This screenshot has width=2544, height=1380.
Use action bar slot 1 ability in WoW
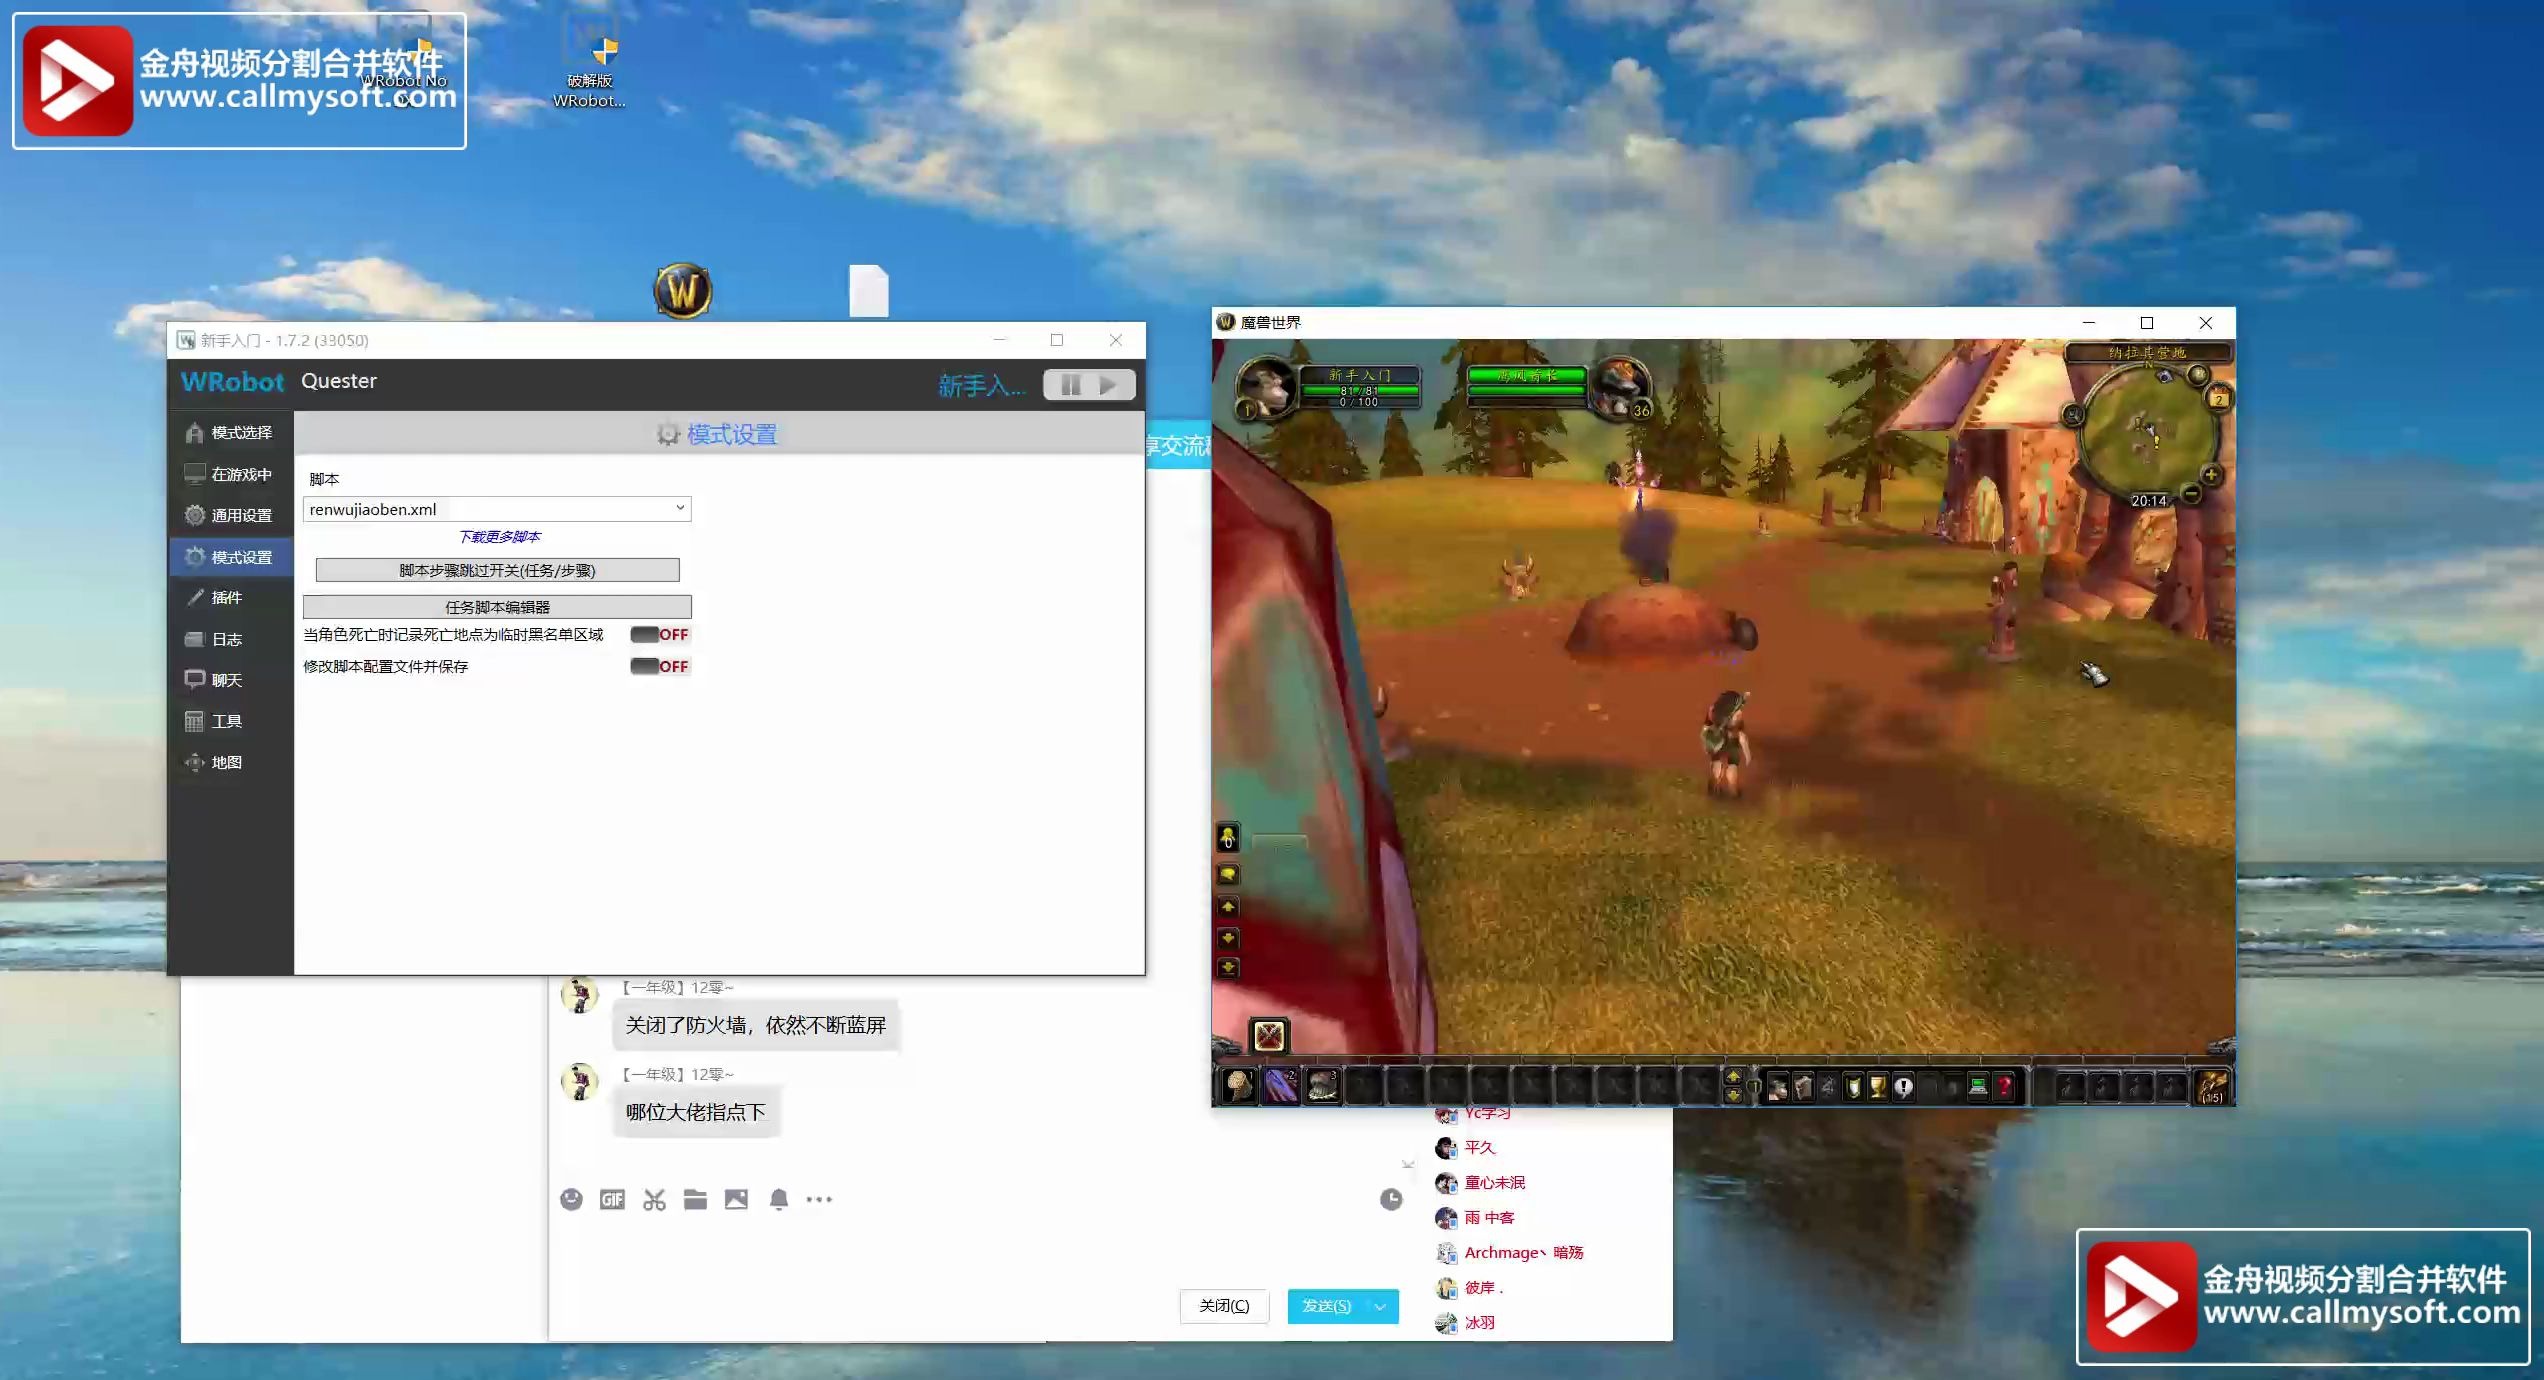click(1239, 1086)
